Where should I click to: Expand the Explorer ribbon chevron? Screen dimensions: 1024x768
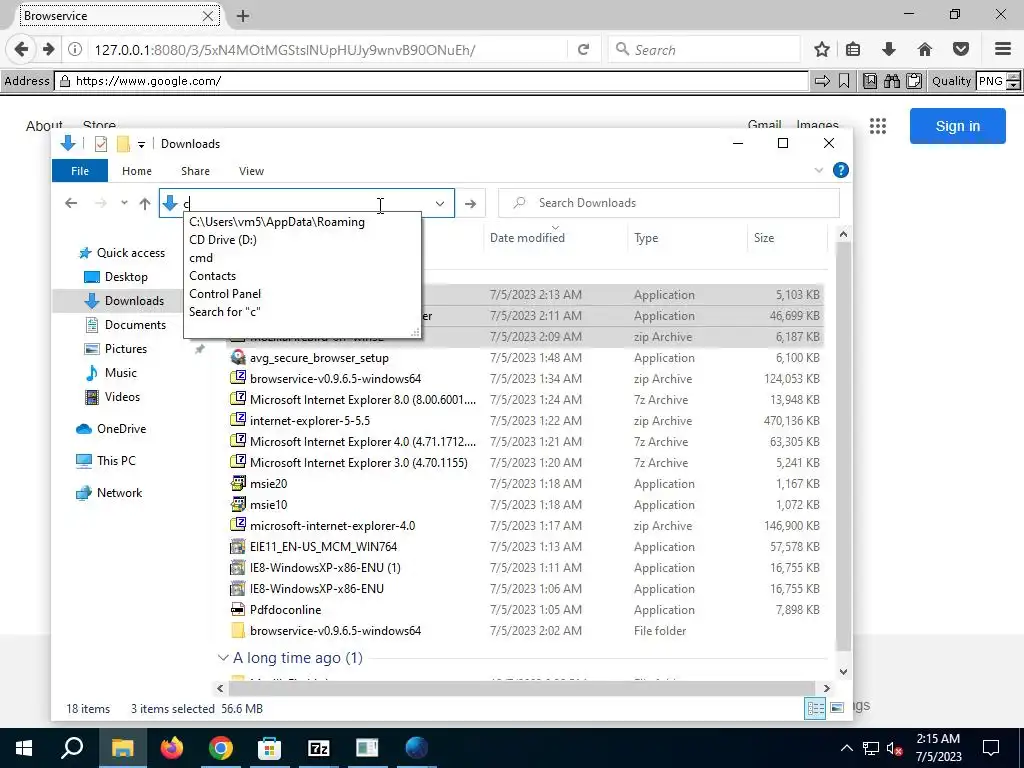(x=818, y=170)
